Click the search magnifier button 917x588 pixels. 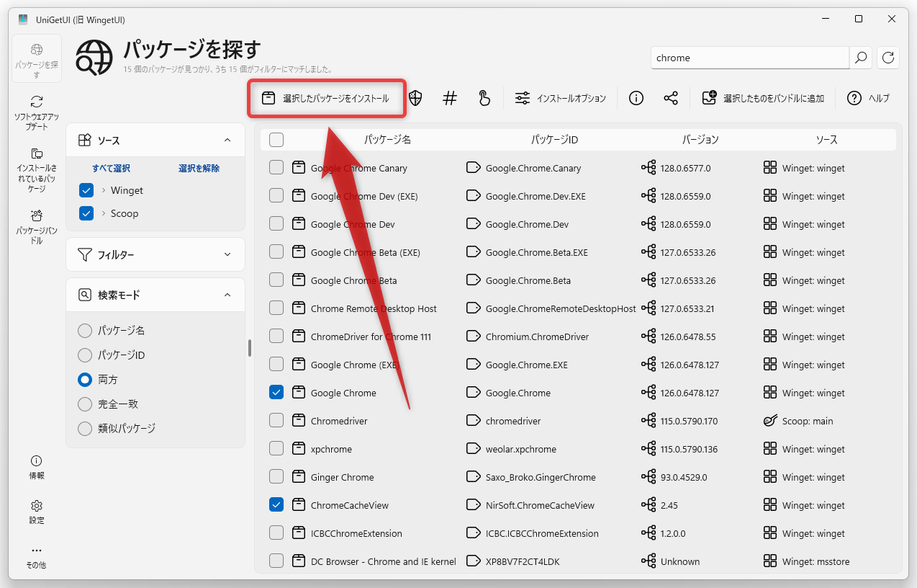click(x=861, y=57)
